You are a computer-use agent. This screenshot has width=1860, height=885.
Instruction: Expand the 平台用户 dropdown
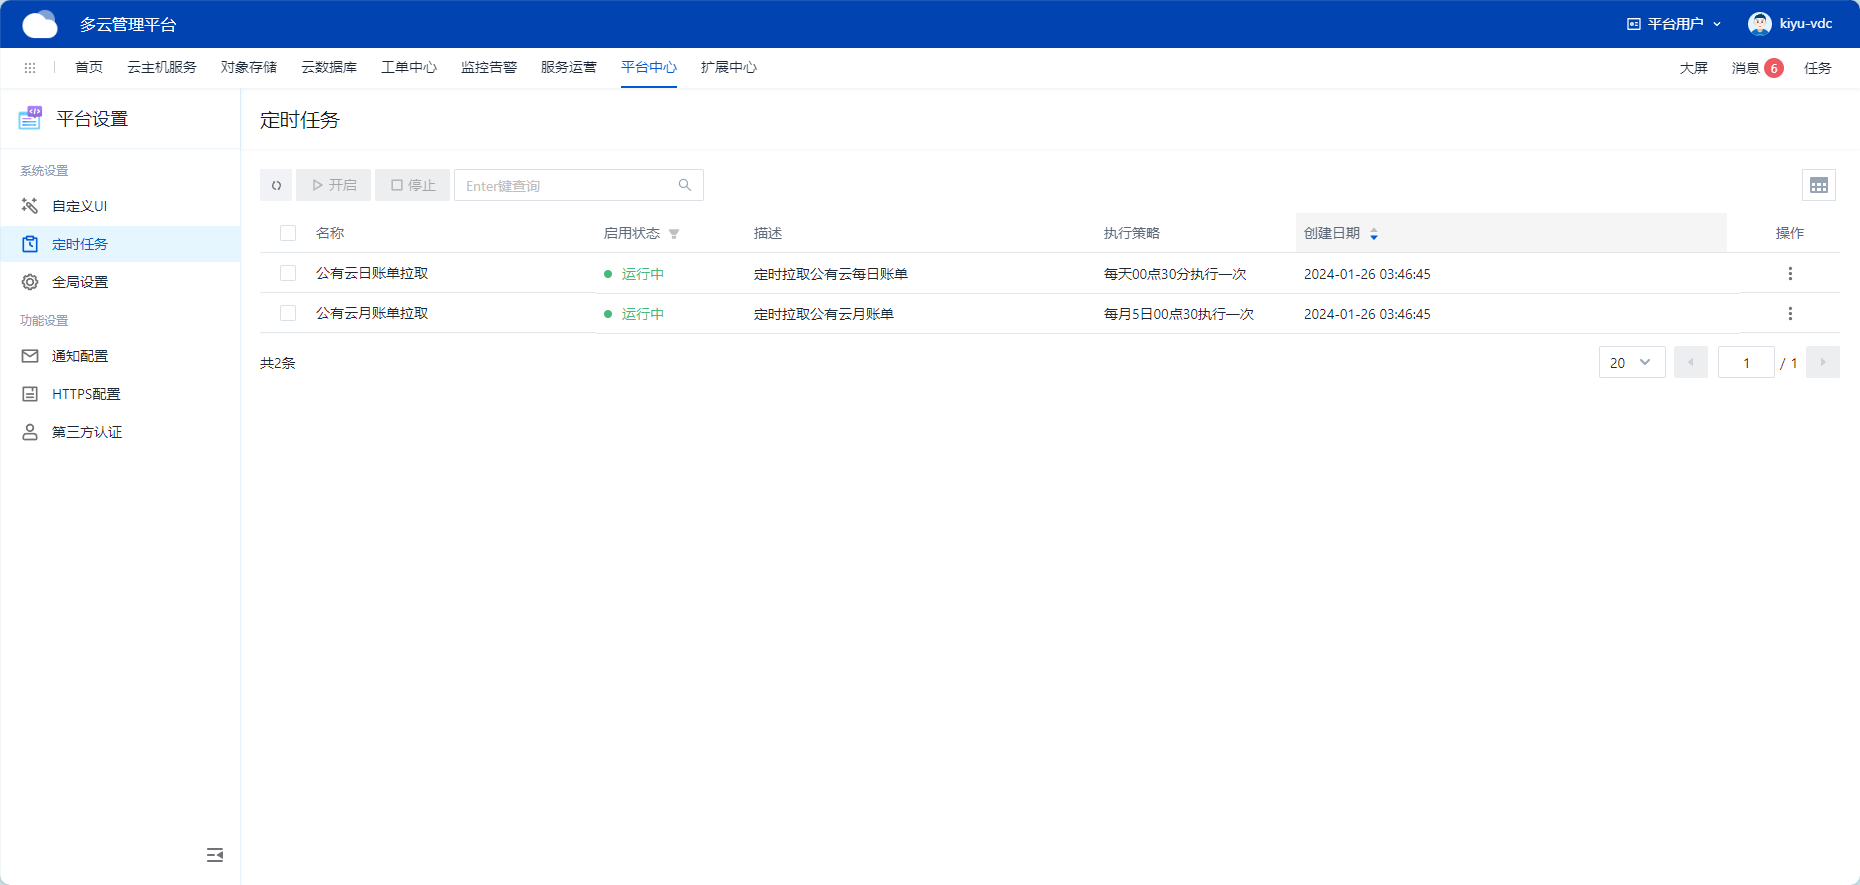coord(1674,24)
